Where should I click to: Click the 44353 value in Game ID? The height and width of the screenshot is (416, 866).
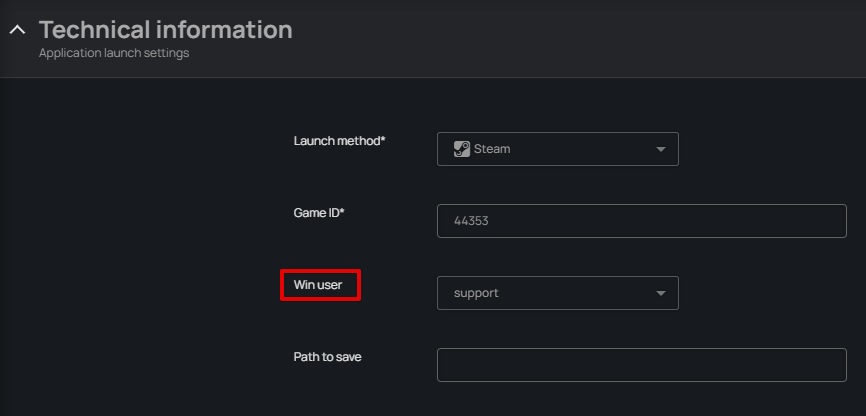point(470,221)
